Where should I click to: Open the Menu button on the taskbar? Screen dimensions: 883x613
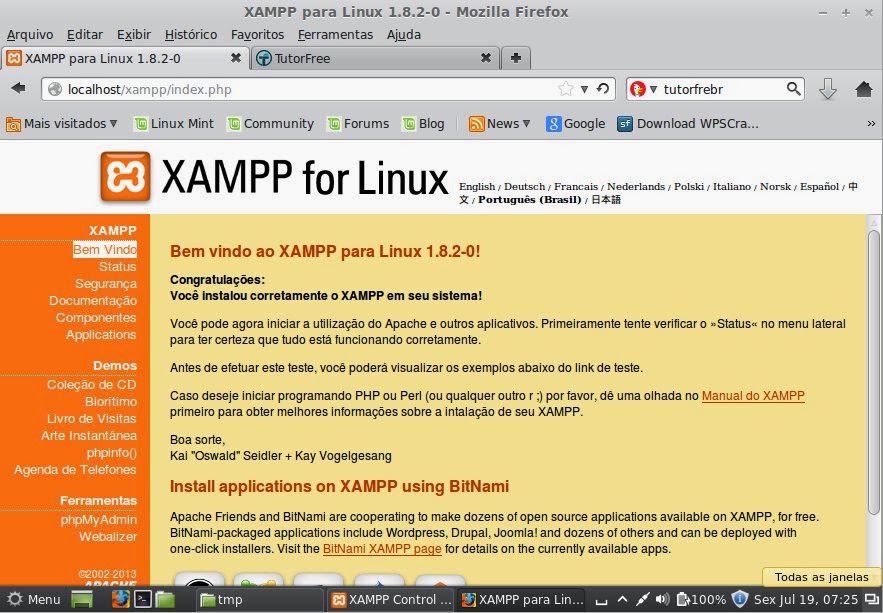34,599
